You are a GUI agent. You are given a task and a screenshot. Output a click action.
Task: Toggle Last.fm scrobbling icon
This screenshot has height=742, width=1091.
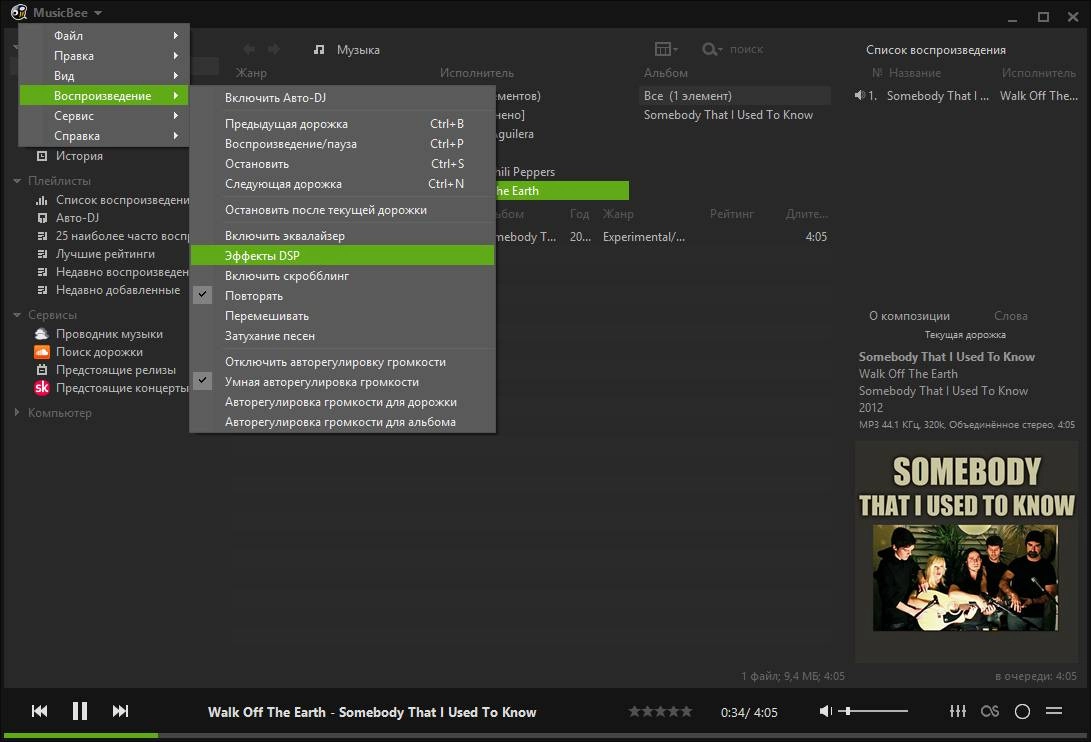click(989, 711)
